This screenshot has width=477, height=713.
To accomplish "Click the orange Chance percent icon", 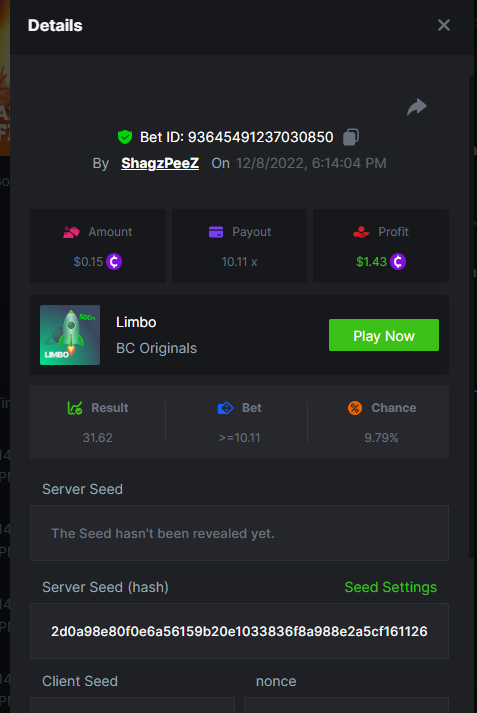I will [355, 408].
